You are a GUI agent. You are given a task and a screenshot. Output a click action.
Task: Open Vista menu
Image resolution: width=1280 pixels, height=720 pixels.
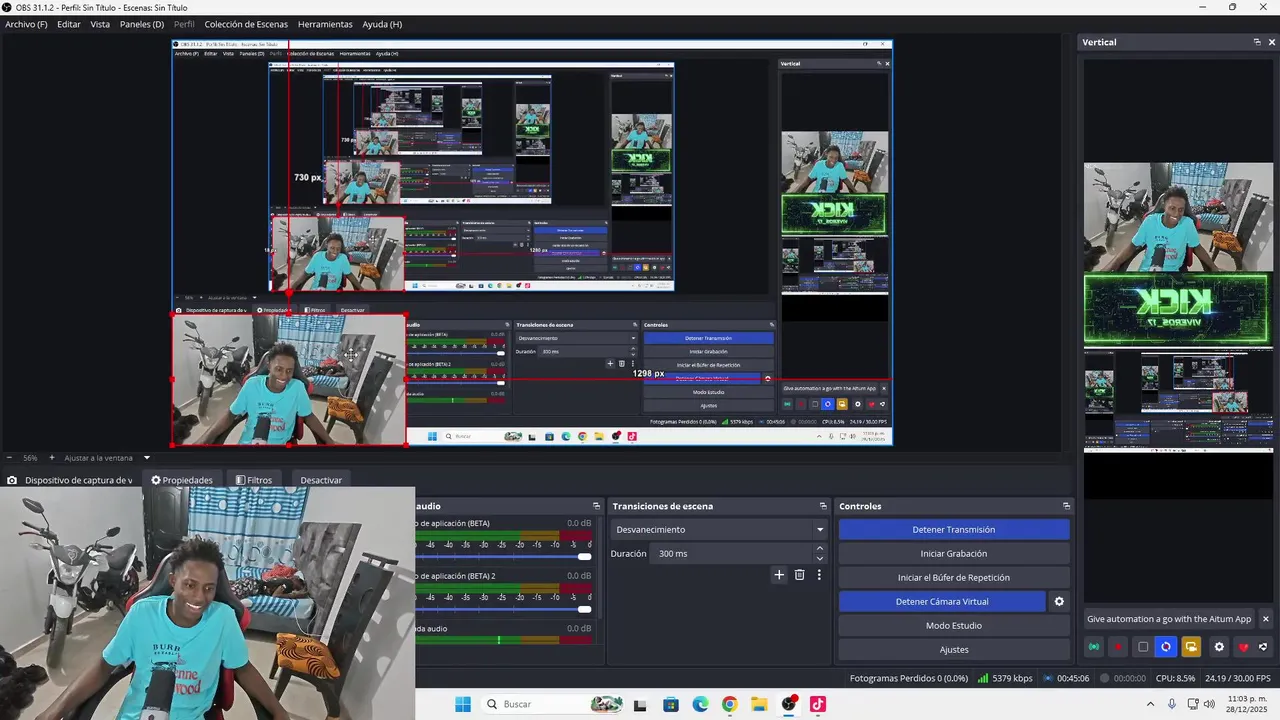(100, 24)
